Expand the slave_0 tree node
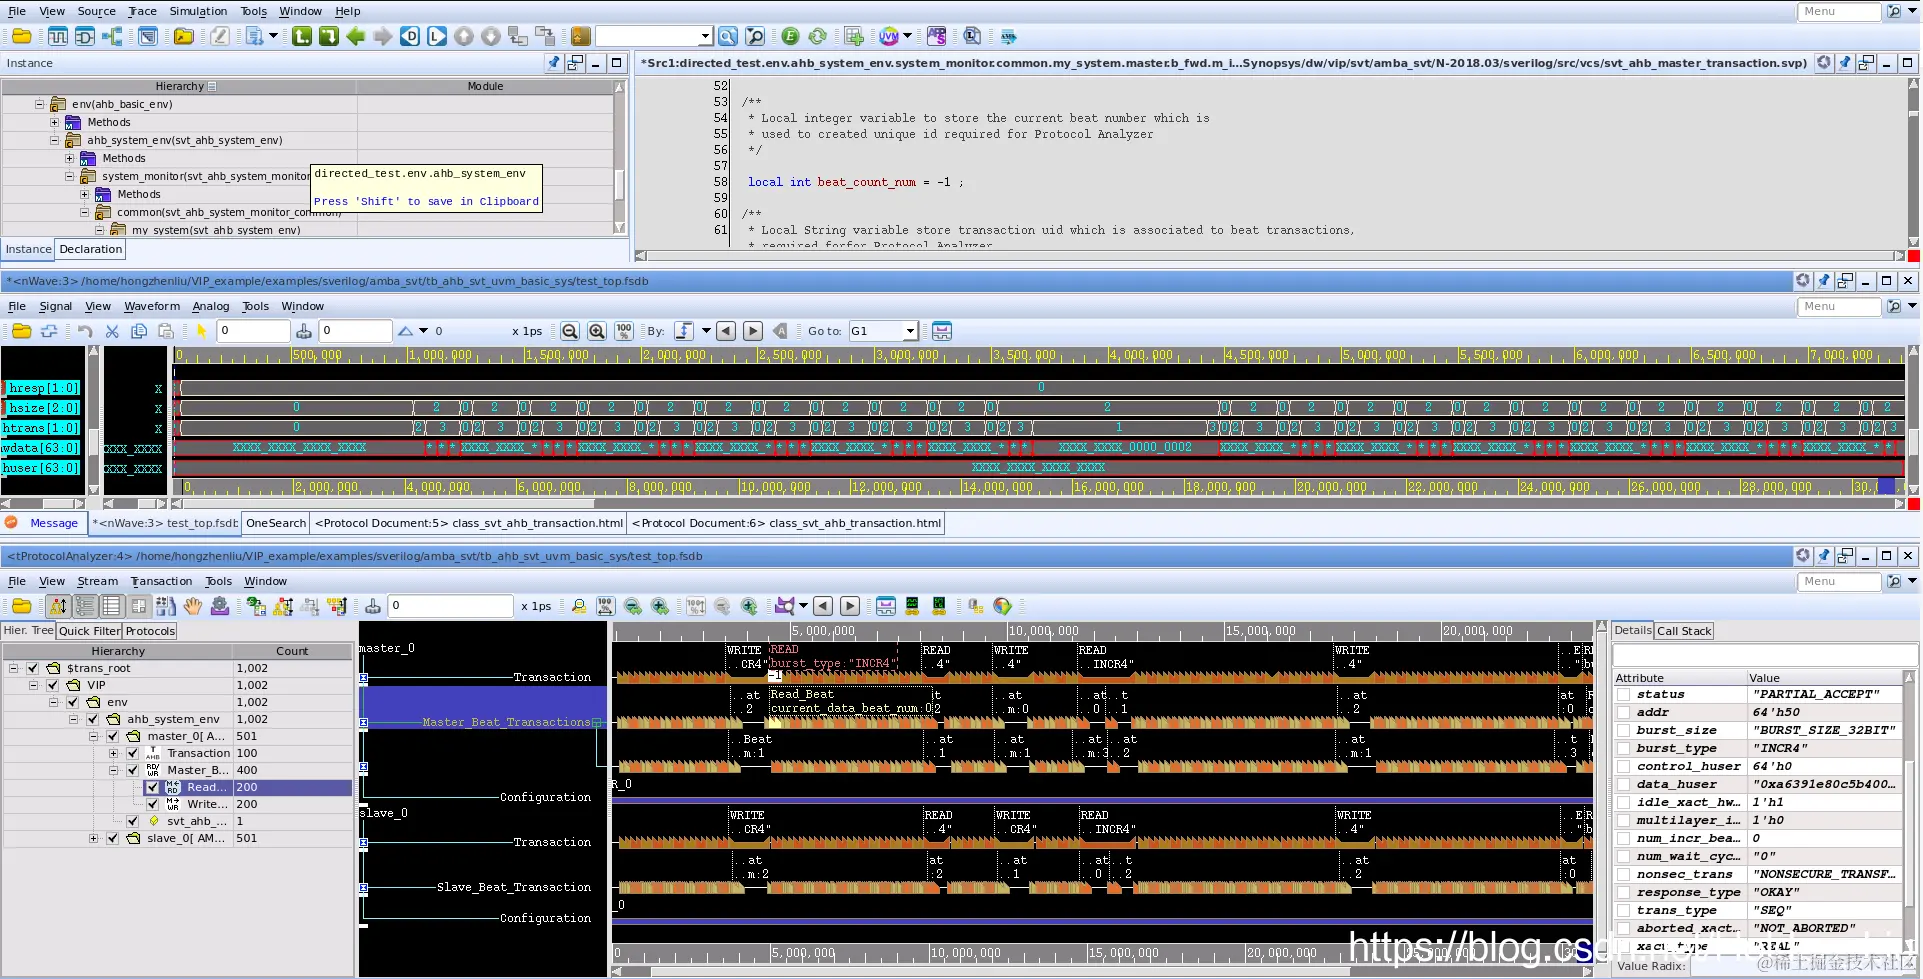Image resolution: width=1923 pixels, height=979 pixels. (93, 838)
